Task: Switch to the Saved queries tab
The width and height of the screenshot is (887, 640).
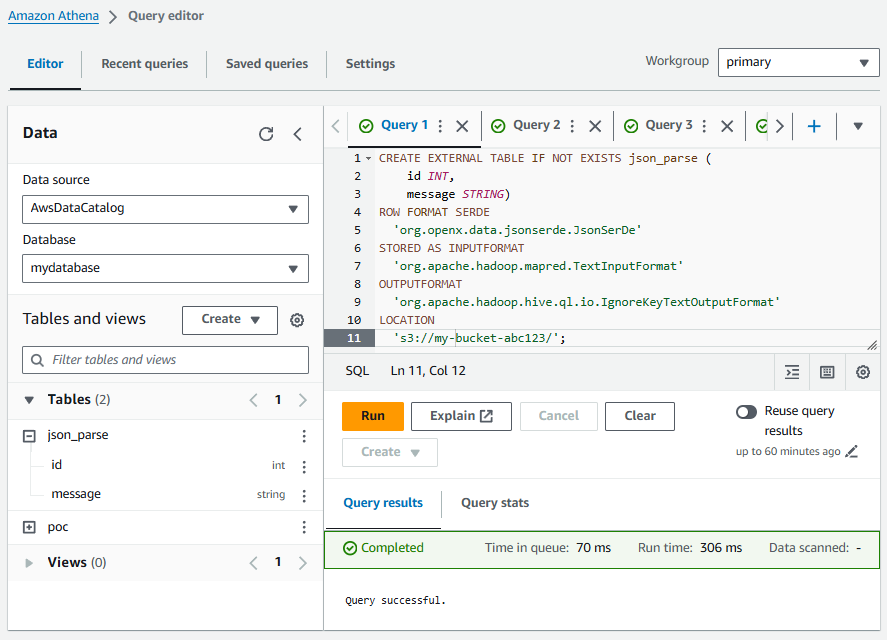Action: coord(267,64)
